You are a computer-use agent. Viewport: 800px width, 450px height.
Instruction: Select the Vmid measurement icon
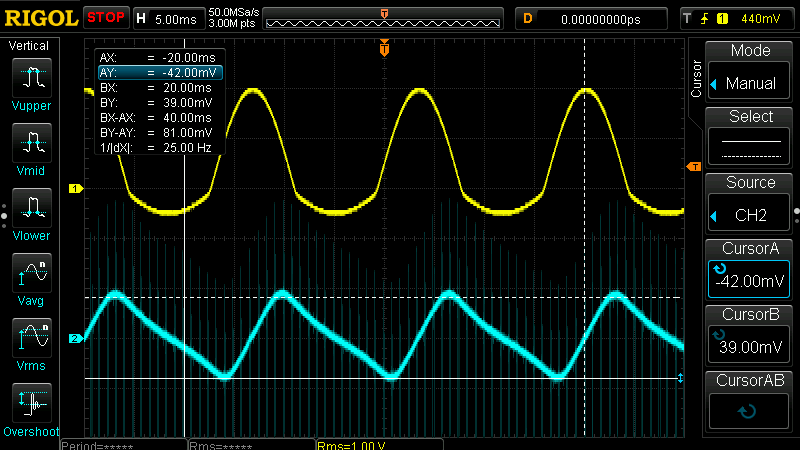[33, 143]
